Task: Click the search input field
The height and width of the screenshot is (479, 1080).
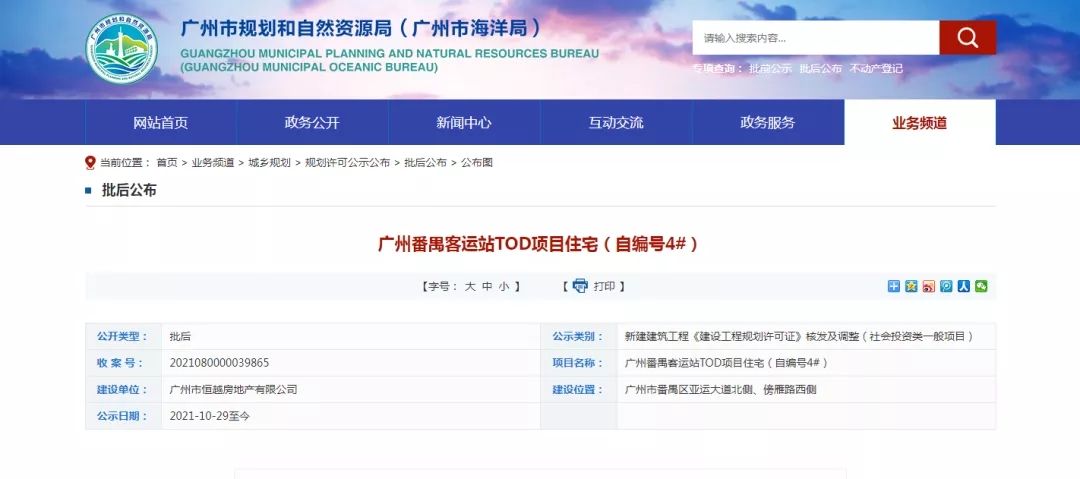Action: coord(815,38)
